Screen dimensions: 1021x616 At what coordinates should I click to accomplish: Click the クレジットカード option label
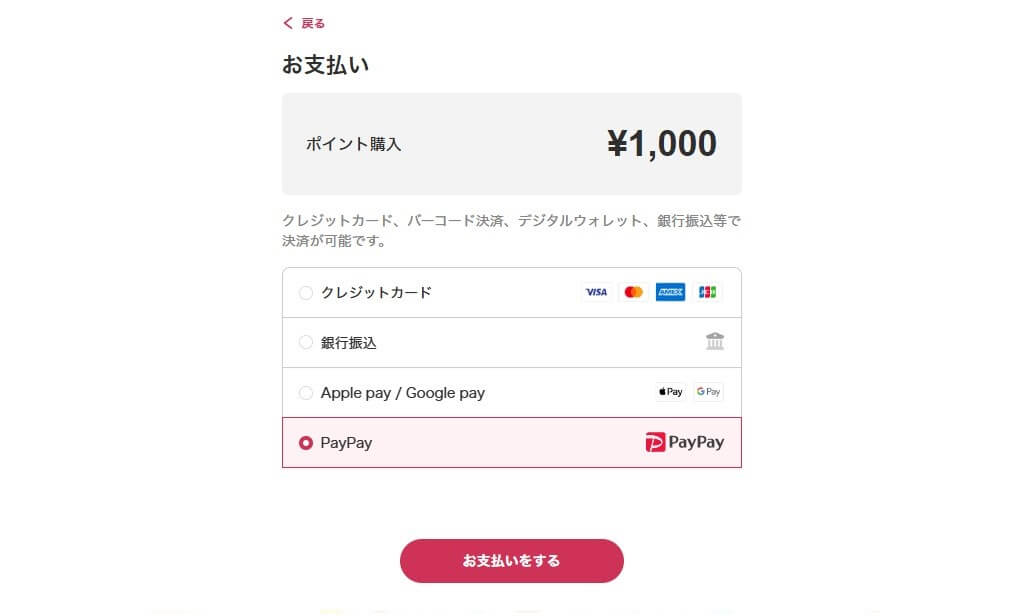[x=376, y=293]
